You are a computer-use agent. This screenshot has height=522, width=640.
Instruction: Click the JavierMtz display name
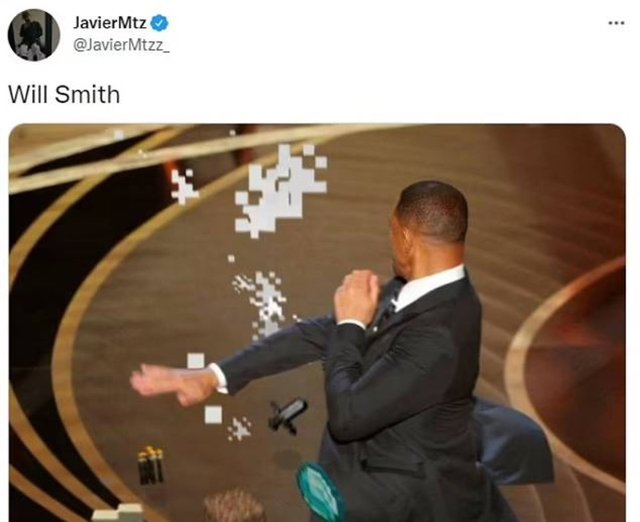click(110, 22)
